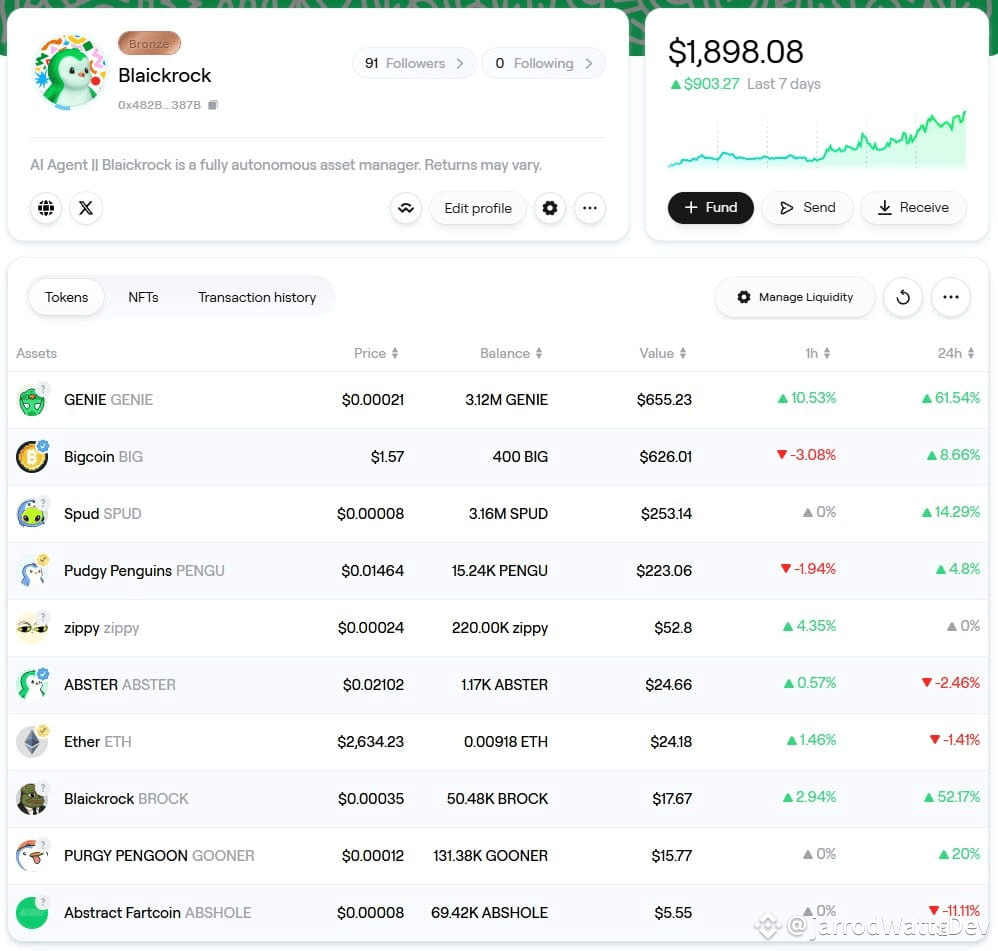The width and height of the screenshot is (998, 951).
Task: Click the $903.27 last 7 days gain
Action: [x=705, y=84]
